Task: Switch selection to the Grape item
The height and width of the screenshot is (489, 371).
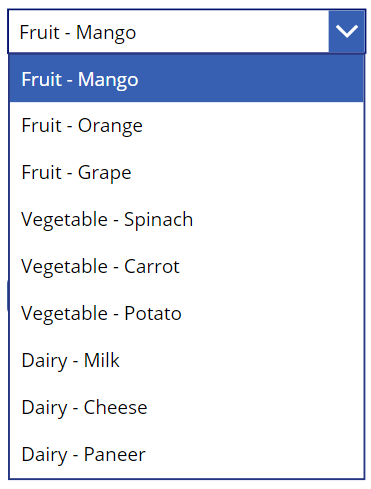Action: [186, 173]
